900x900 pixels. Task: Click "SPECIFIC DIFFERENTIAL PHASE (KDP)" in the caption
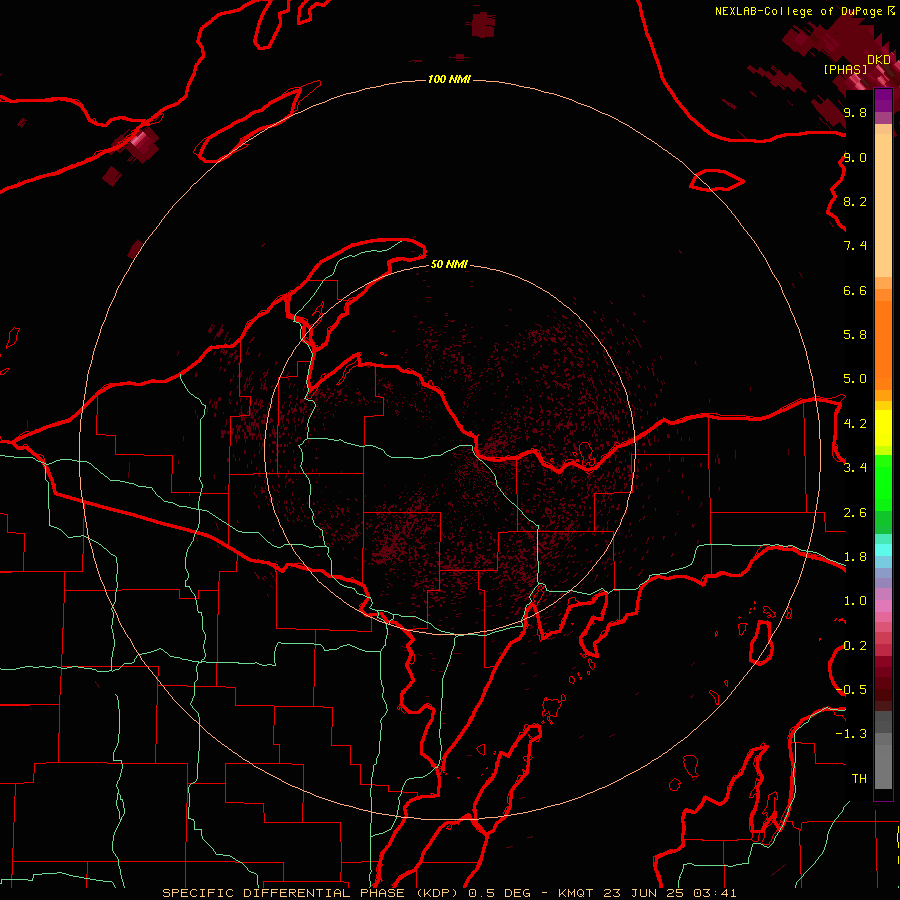coord(310,893)
